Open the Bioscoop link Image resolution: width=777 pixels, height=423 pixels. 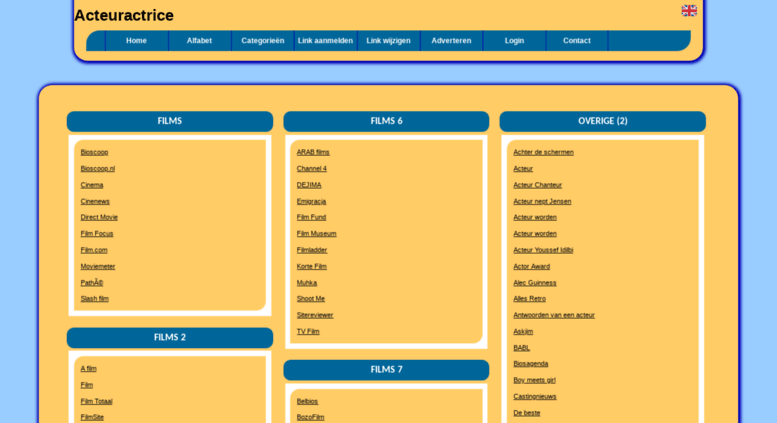[x=94, y=152]
